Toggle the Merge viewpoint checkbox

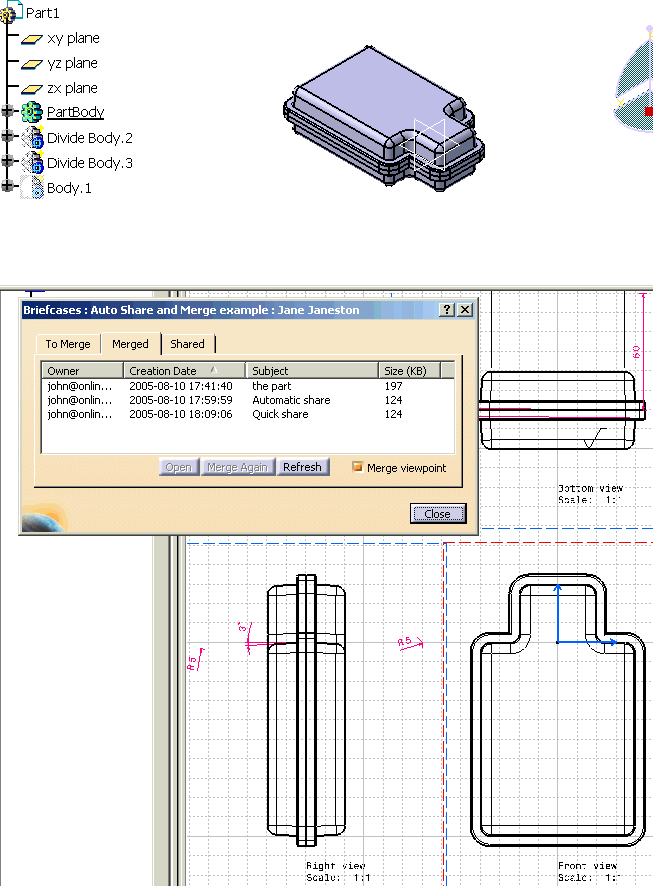(x=357, y=467)
